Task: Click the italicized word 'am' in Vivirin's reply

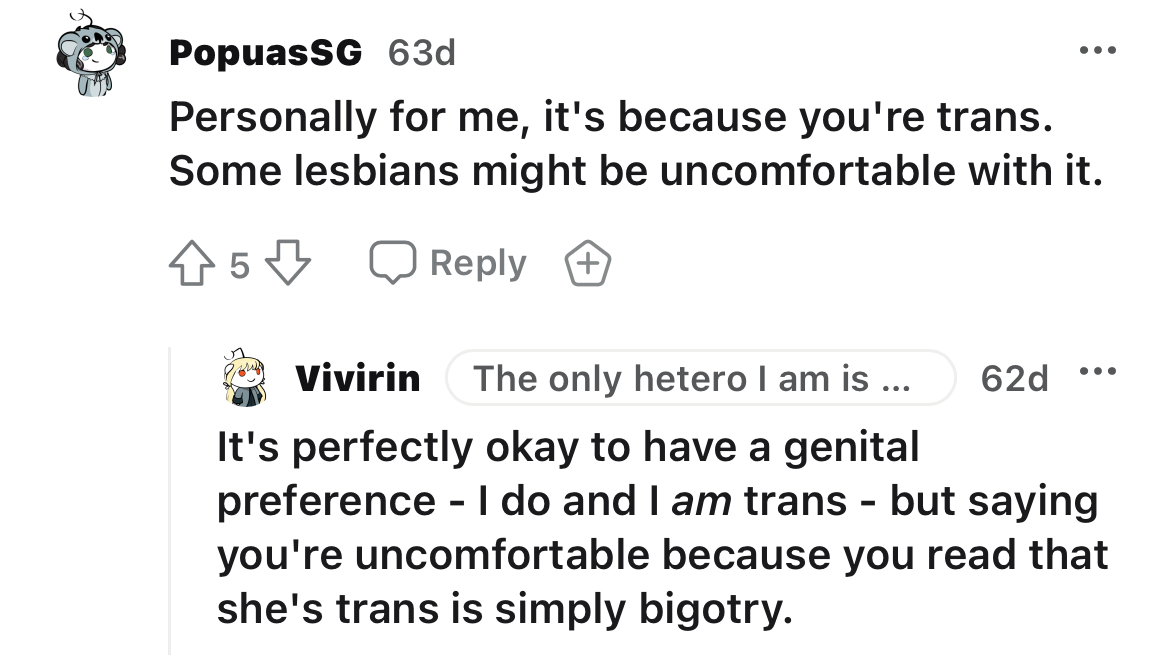Action: pos(701,501)
